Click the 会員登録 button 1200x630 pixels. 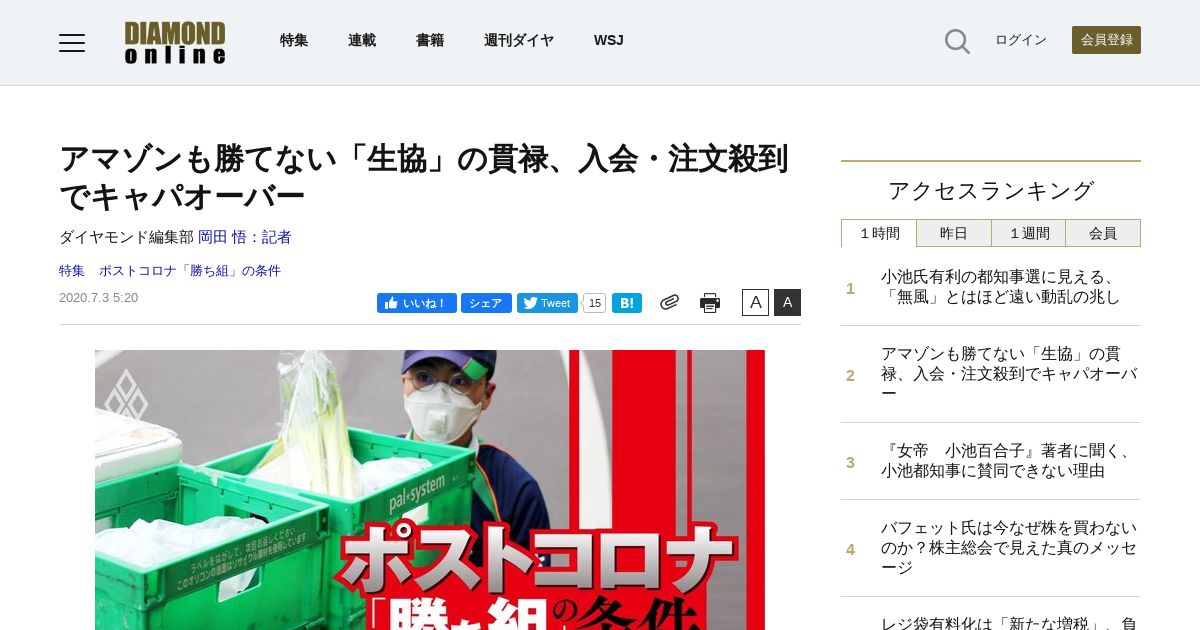point(1106,40)
